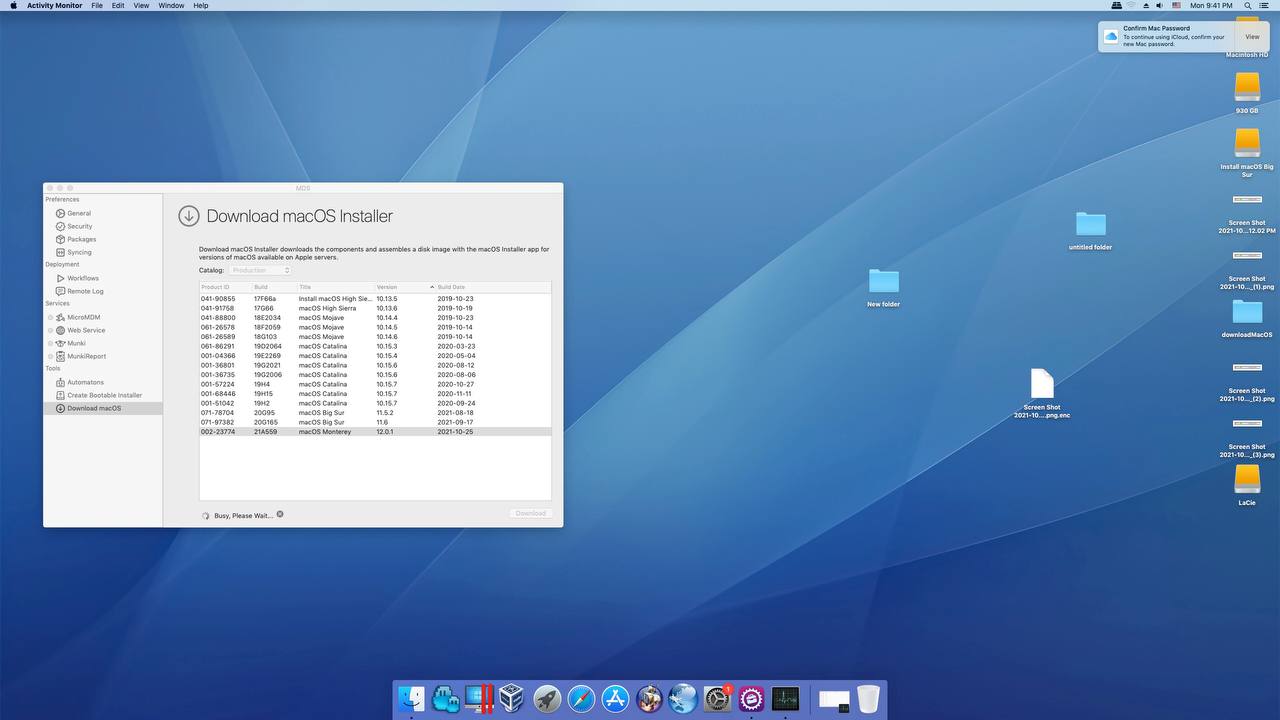Sort by Product ID column header
The image size is (1280, 720).
[x=225, y=287]
